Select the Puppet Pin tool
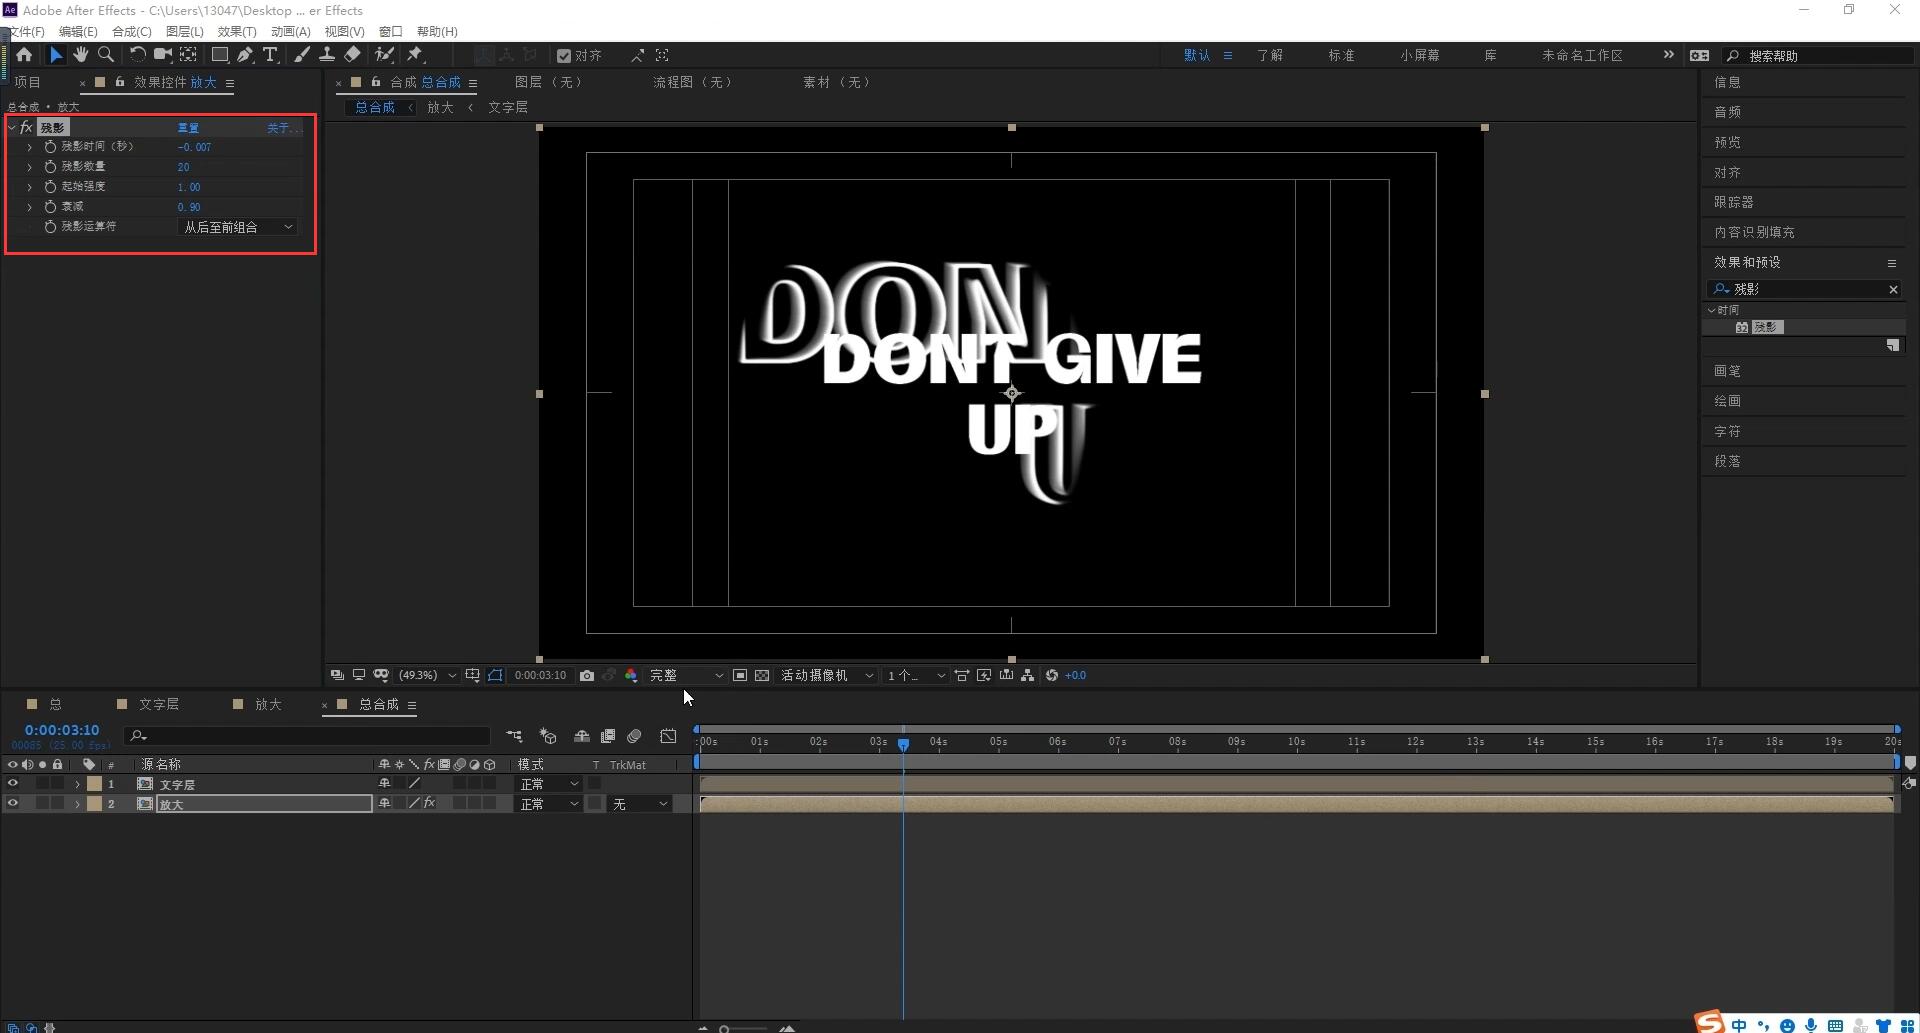The width and height of the screenshot is (1920, 1033). pos(415,55)
